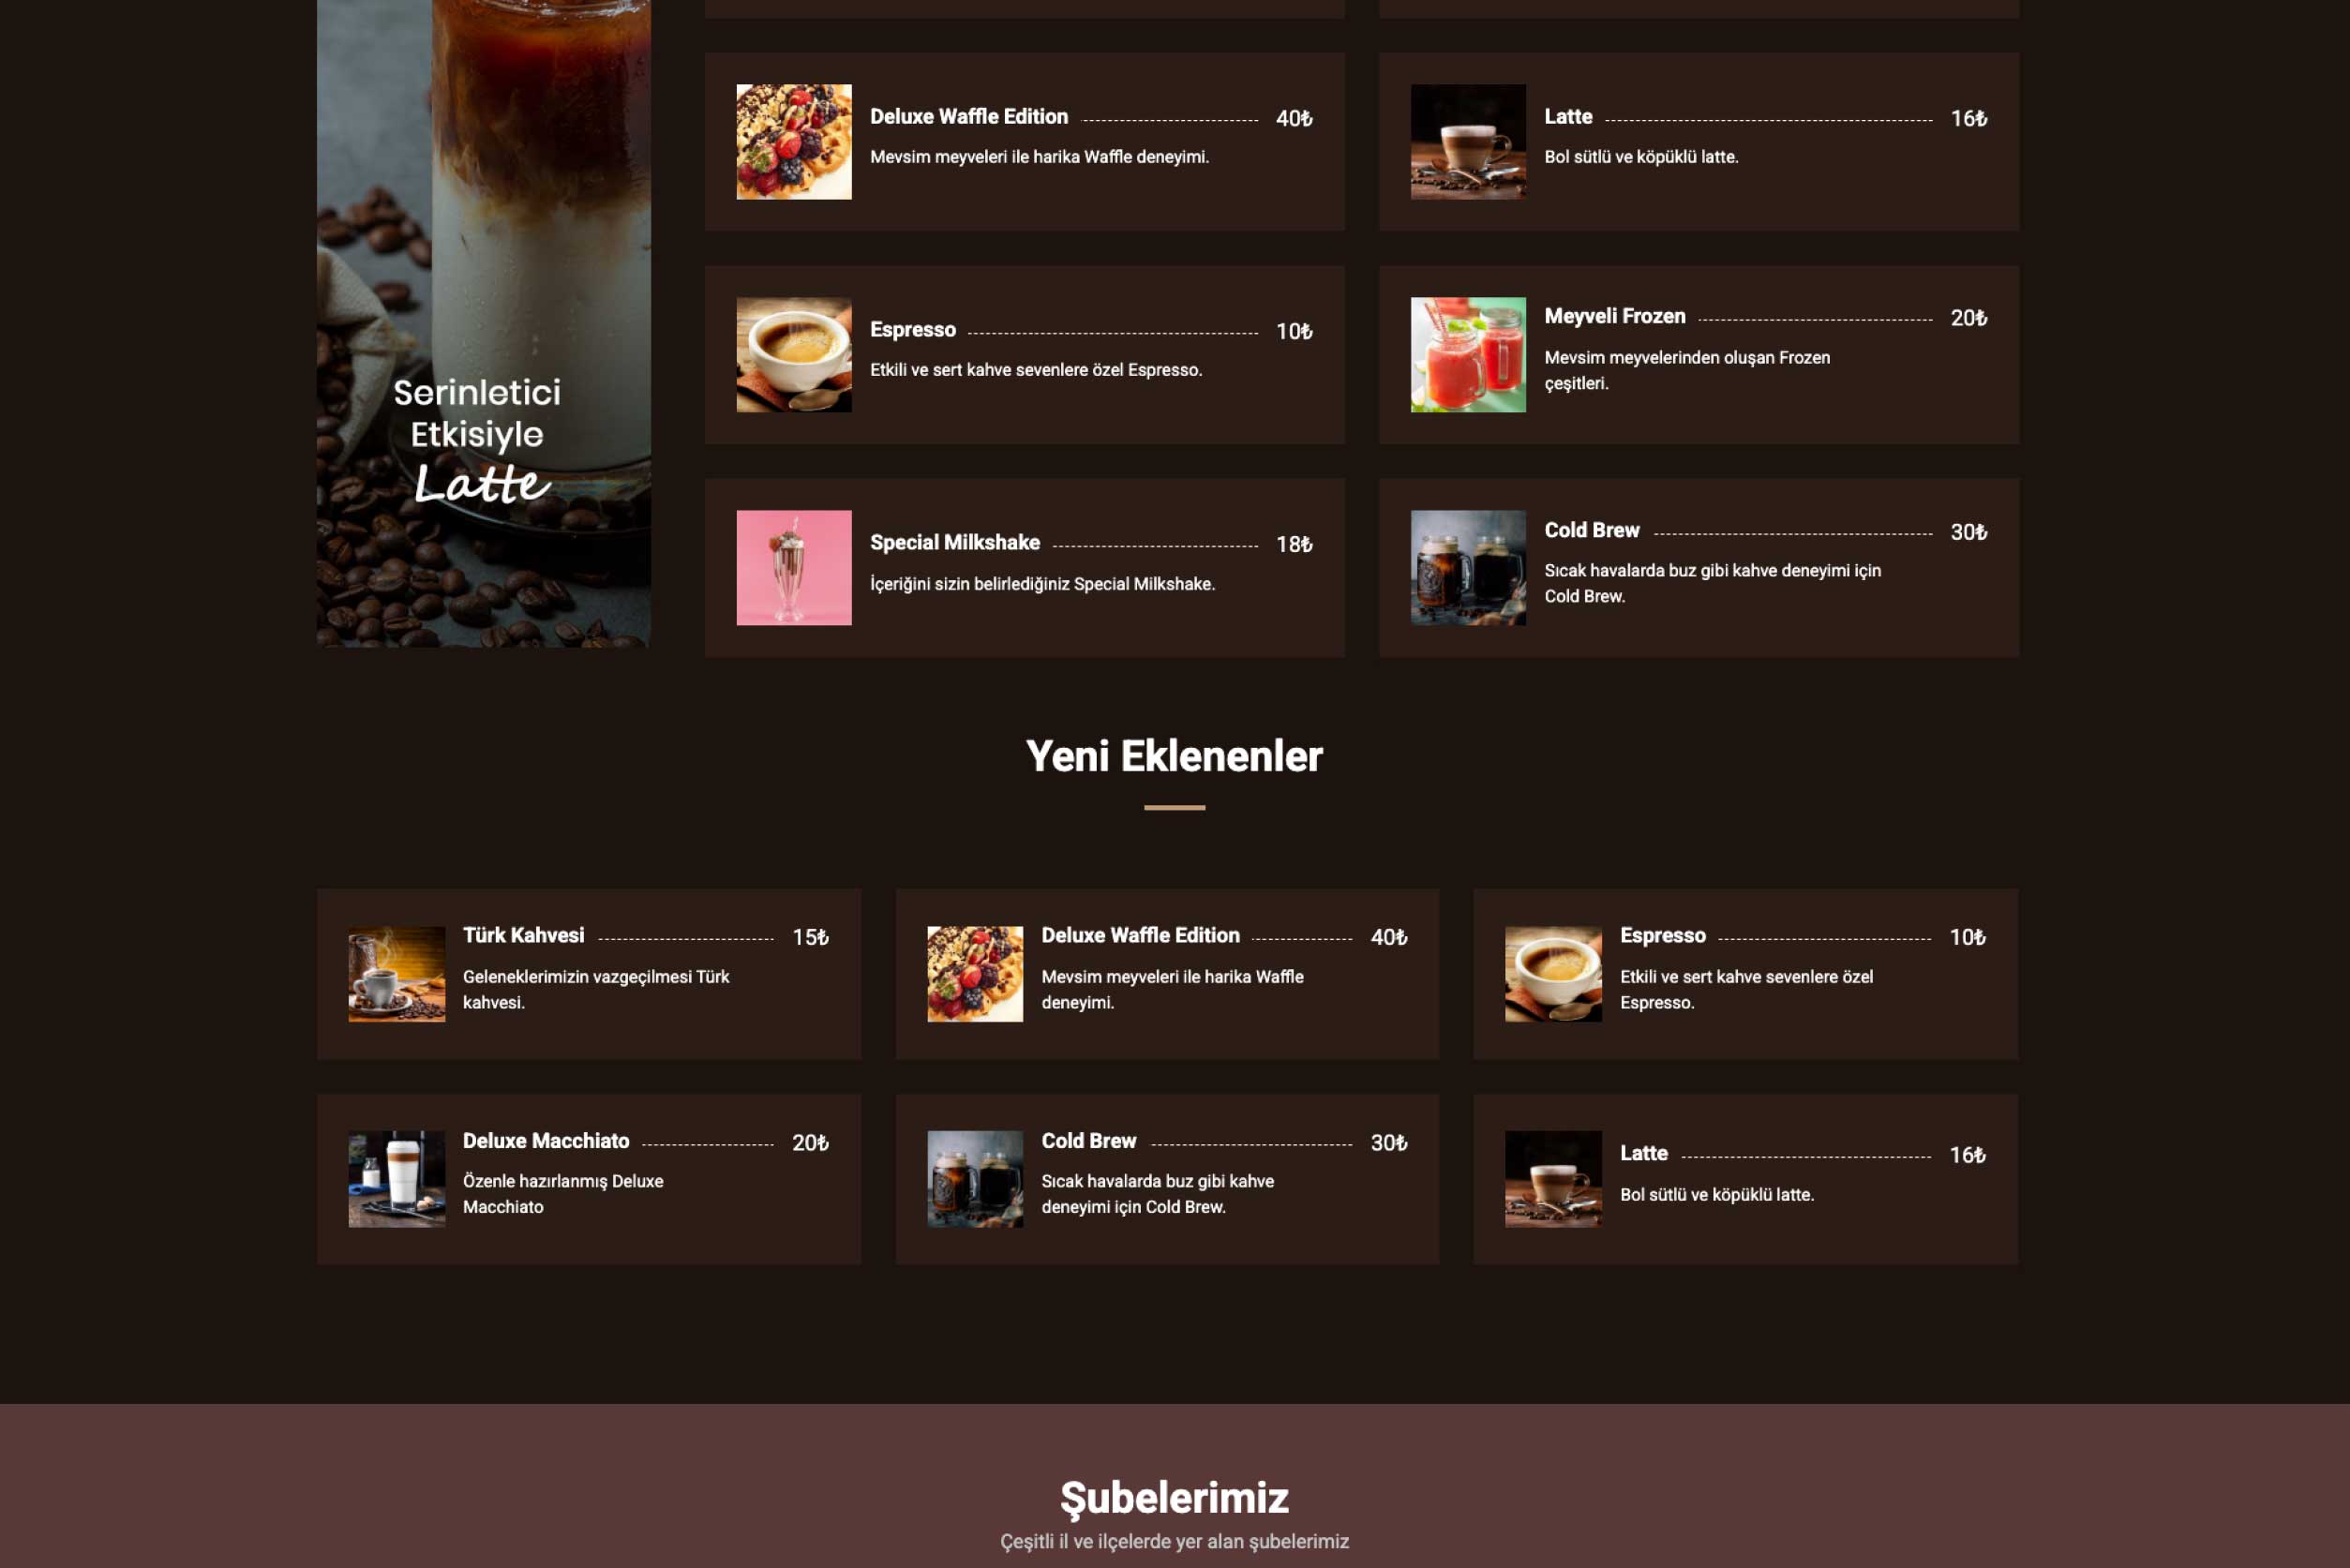Click the 16₺ price next to Latte
The height and width of the screenshot is (1568, 2350).
coord(1971,118)
